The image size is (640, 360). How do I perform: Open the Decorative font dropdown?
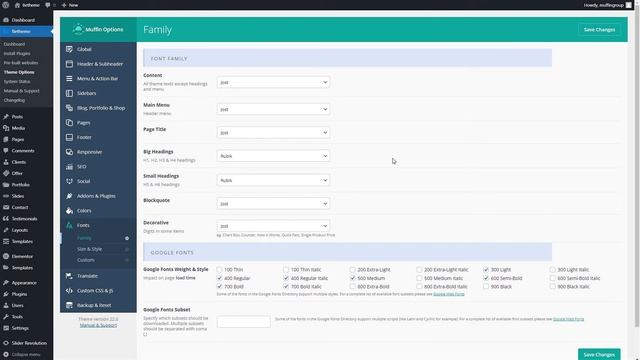[x=273, y=226]
